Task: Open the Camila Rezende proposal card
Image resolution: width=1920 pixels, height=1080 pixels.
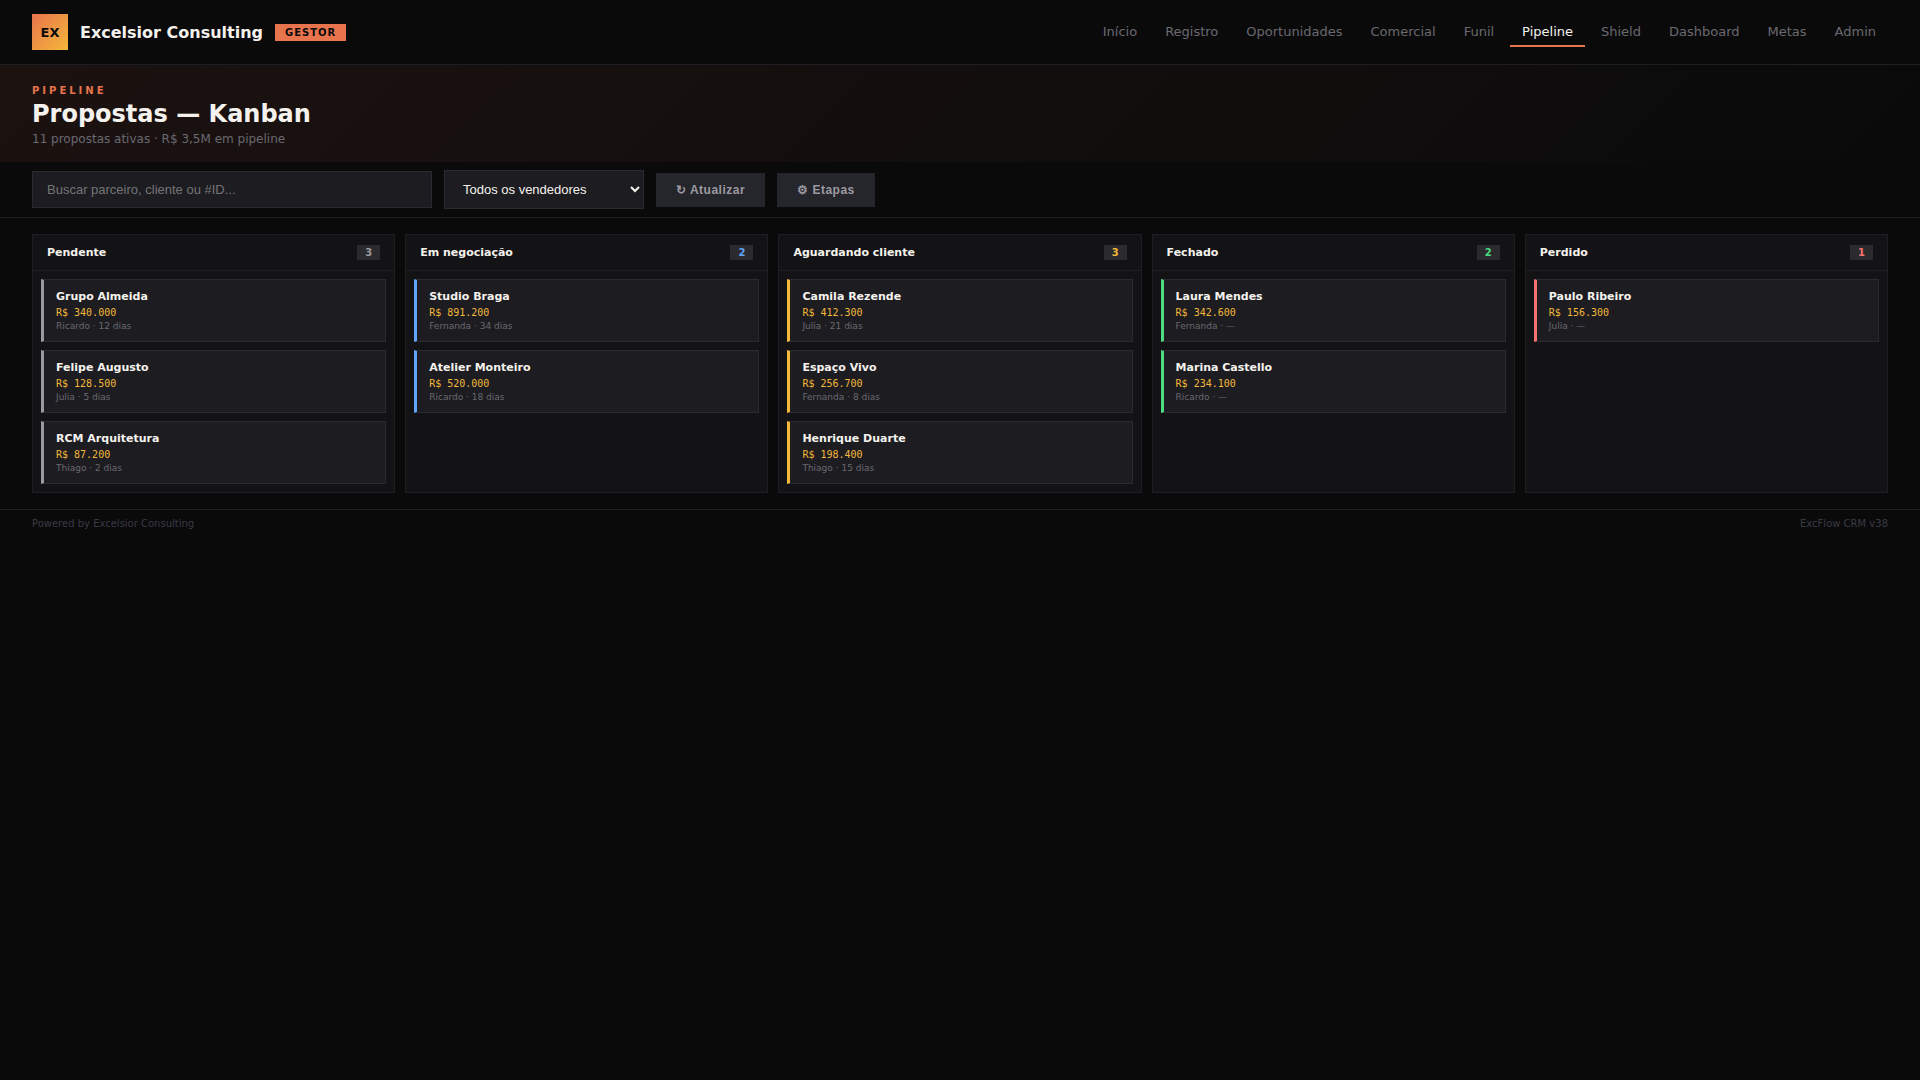Action: 960,311
